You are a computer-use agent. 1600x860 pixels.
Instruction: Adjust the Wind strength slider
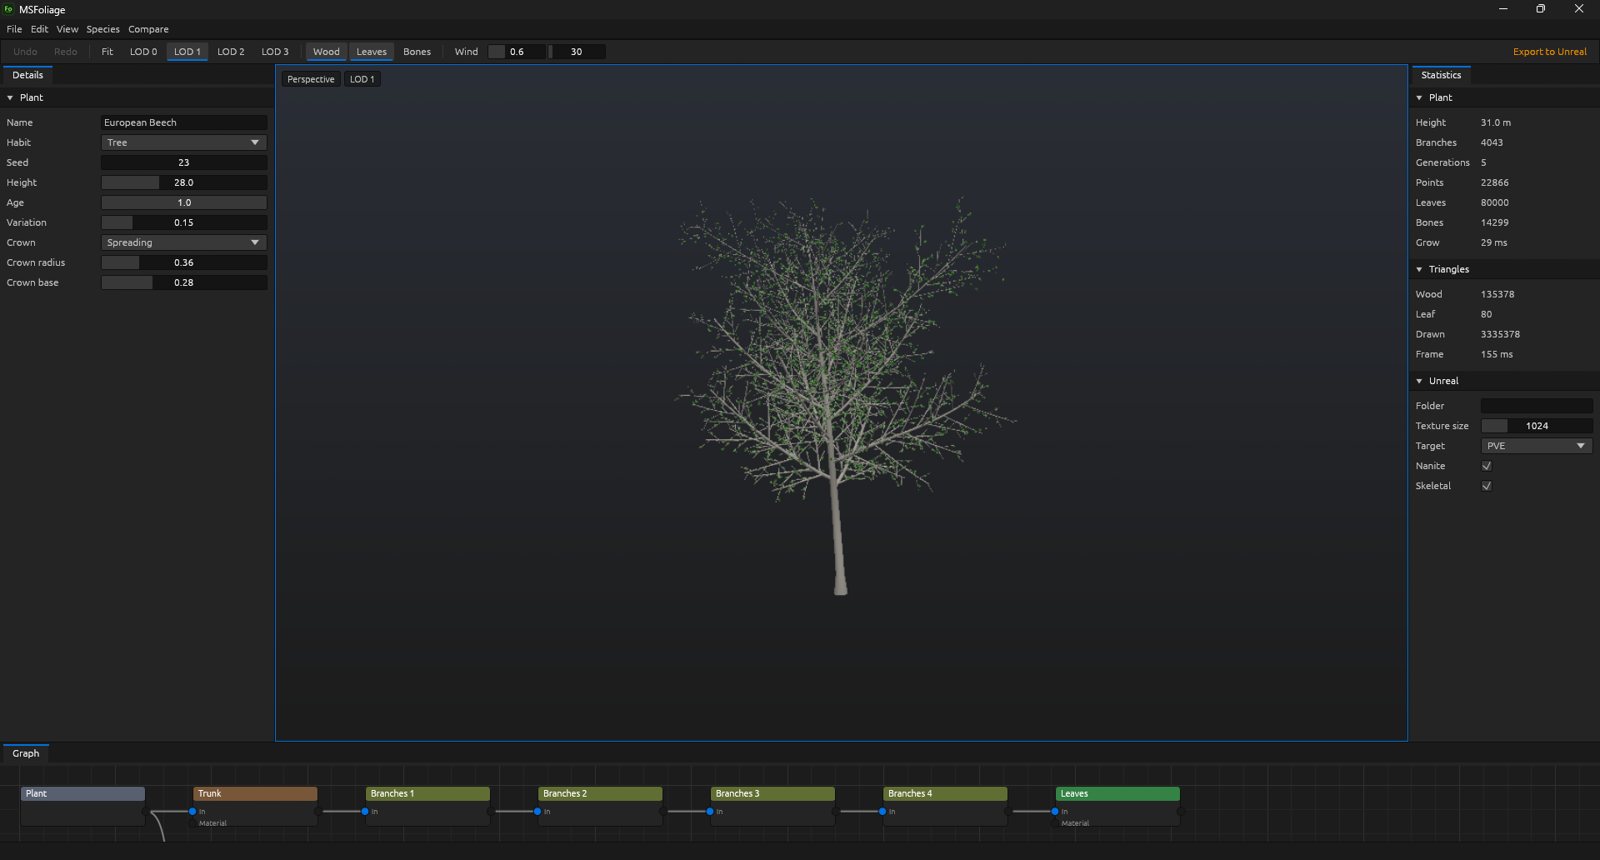(516, 52)
